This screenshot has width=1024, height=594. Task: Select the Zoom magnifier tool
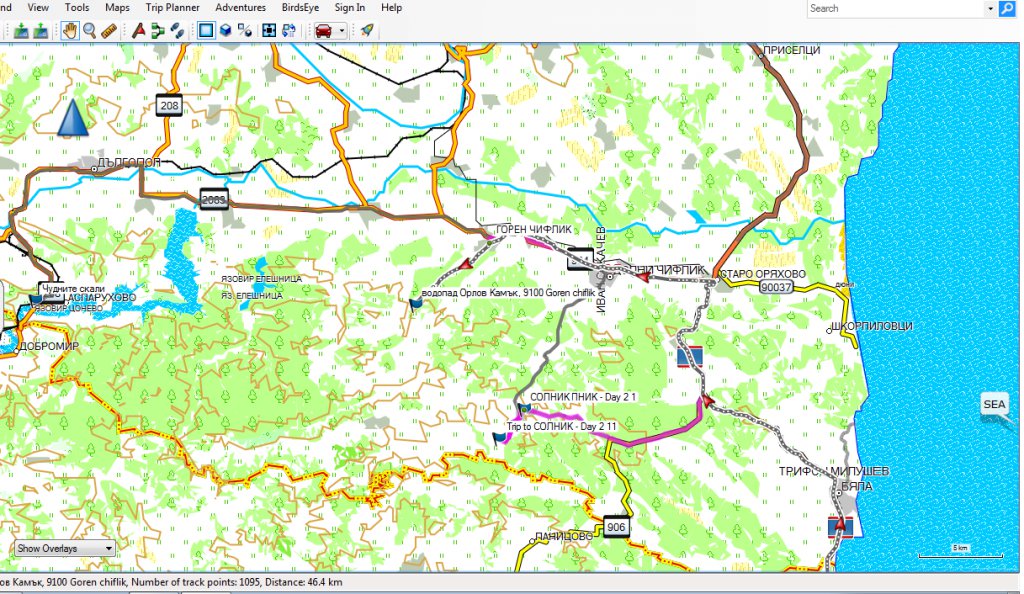coord(89,30)
